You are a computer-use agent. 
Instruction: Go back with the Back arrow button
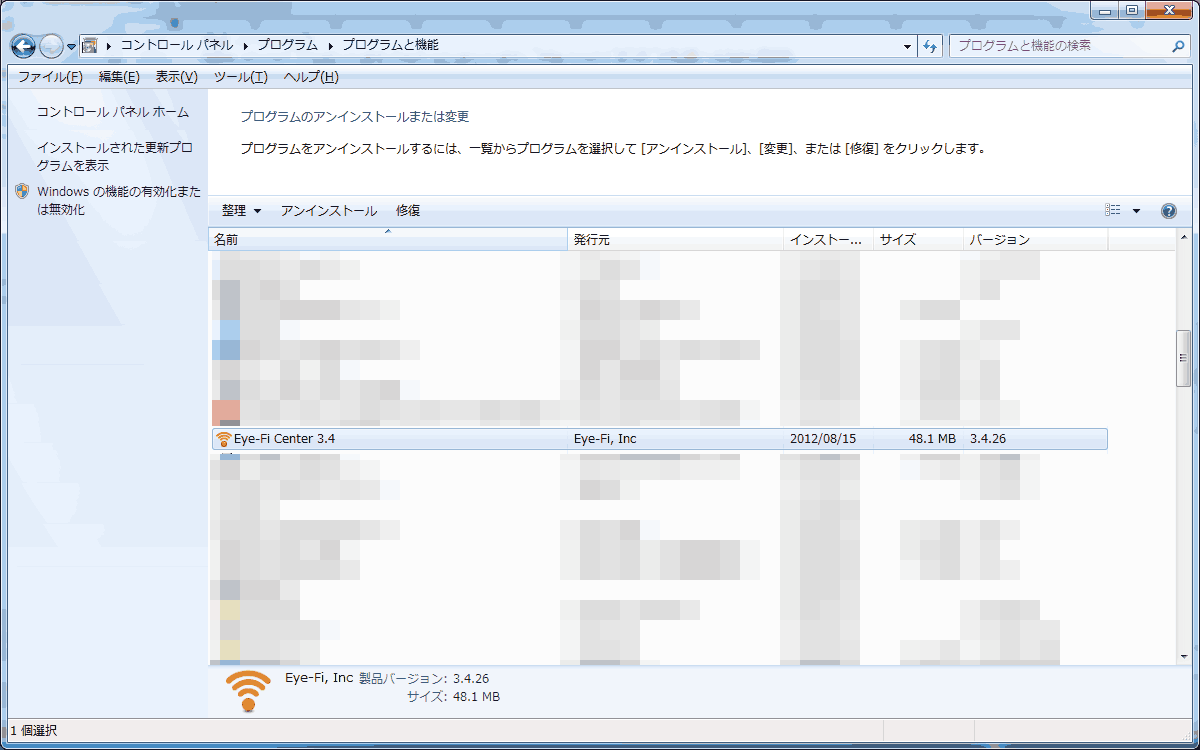23,46
